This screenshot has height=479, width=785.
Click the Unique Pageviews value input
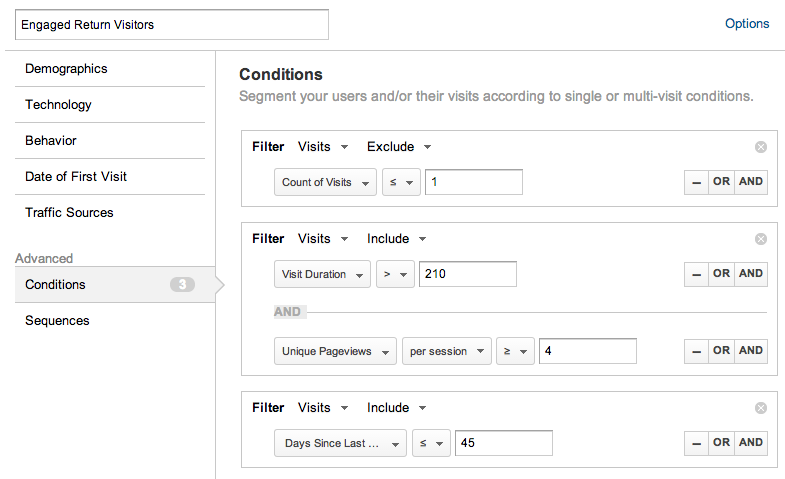(x=587, y=351)
